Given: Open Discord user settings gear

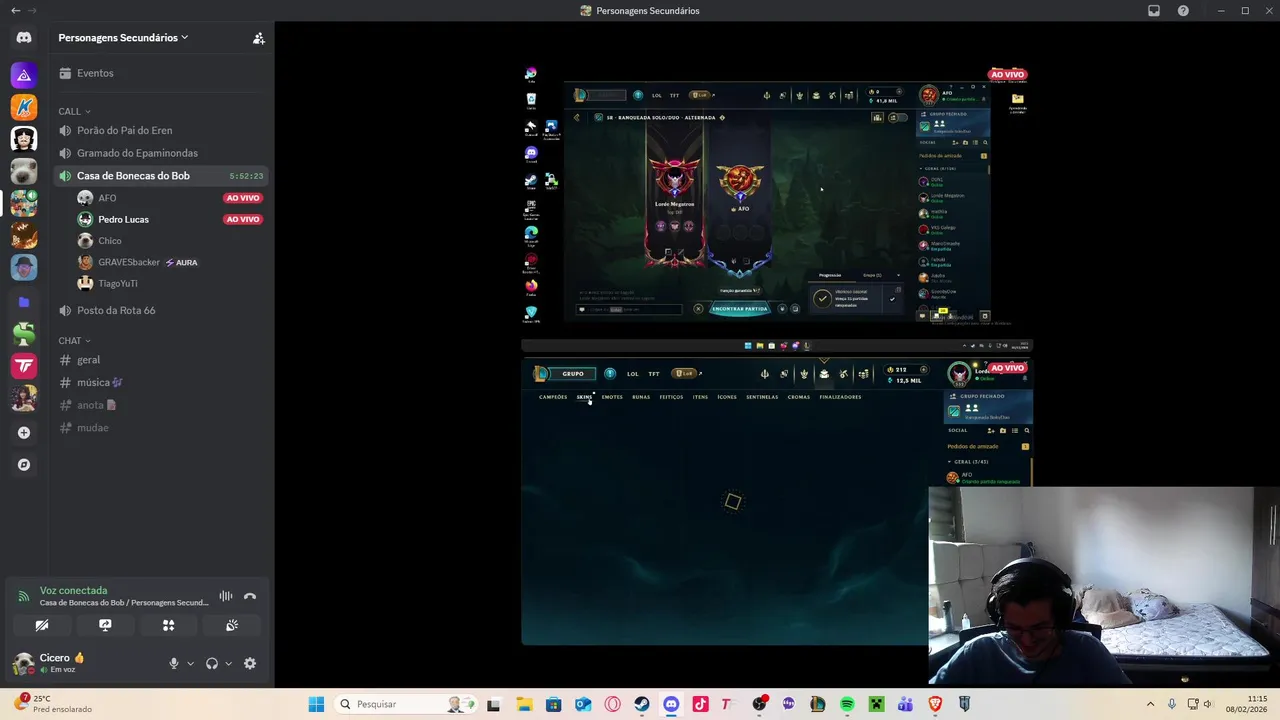Looking at the screenshot, I should pyautogui.click(x=250, y=663).
